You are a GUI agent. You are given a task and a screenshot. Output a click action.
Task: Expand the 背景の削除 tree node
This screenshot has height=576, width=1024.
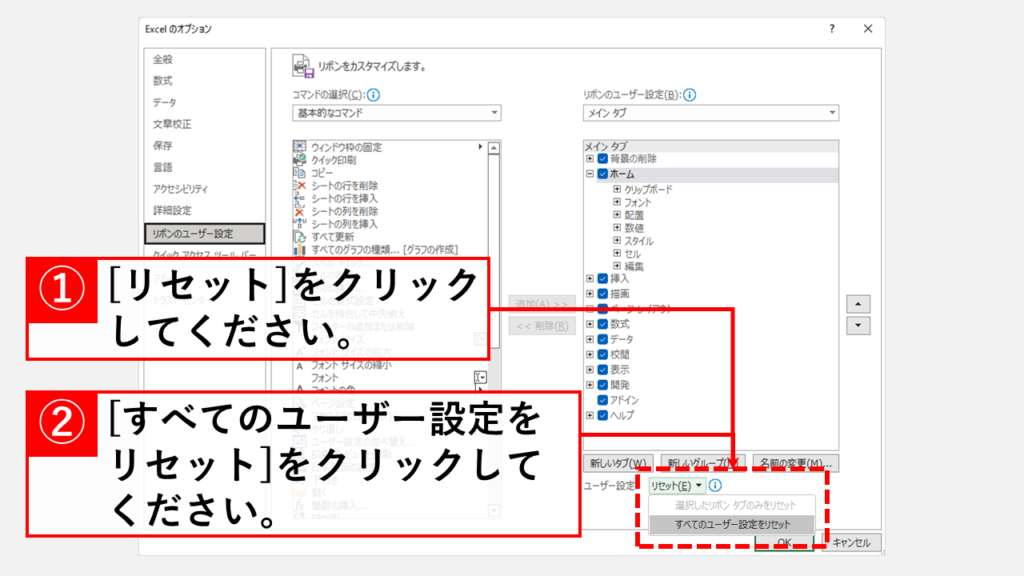[590, 159]
